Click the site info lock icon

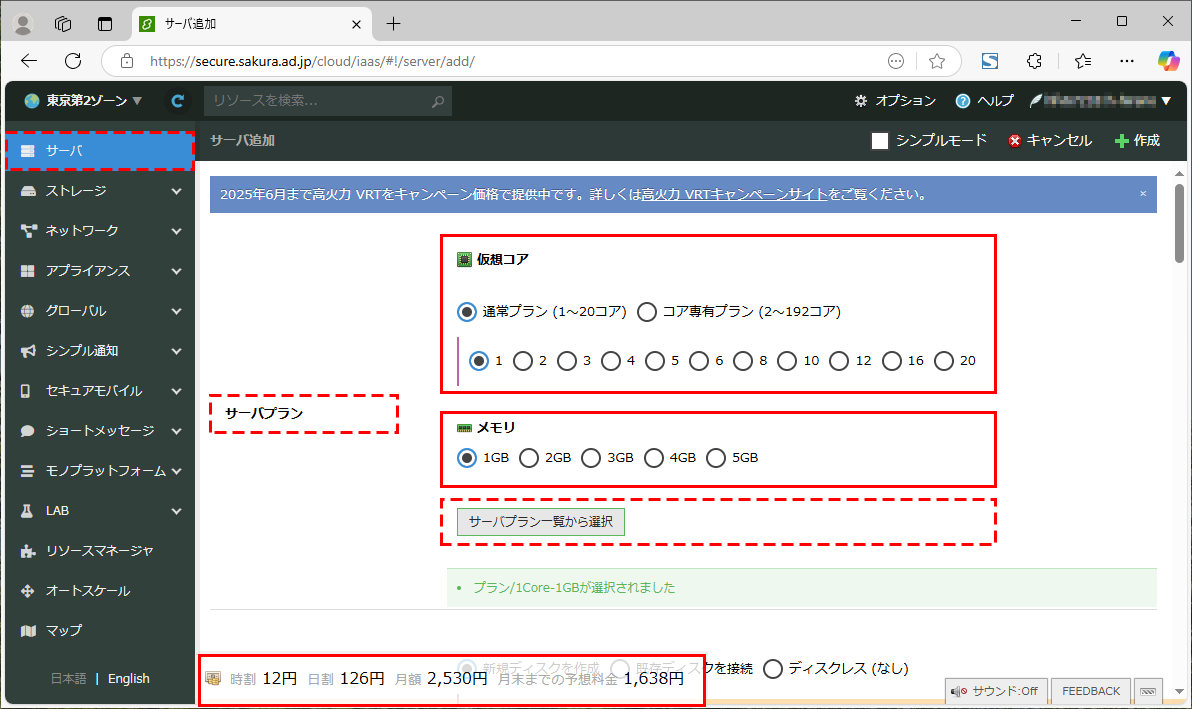pos(127,61)
